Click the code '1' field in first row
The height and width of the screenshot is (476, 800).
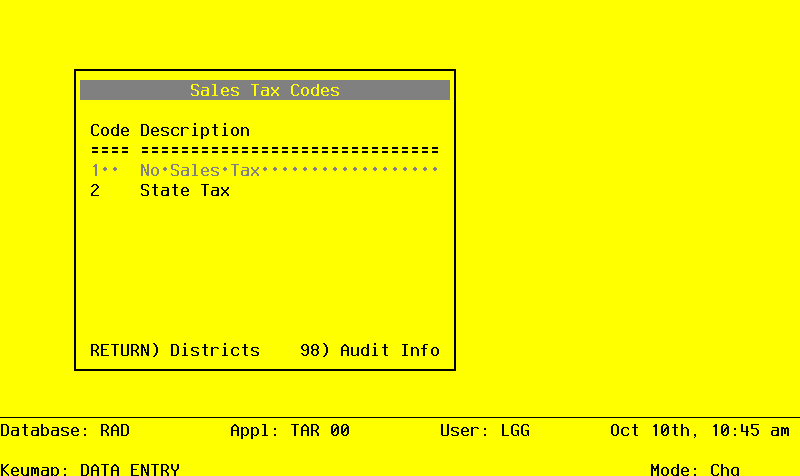pos(105,170)
